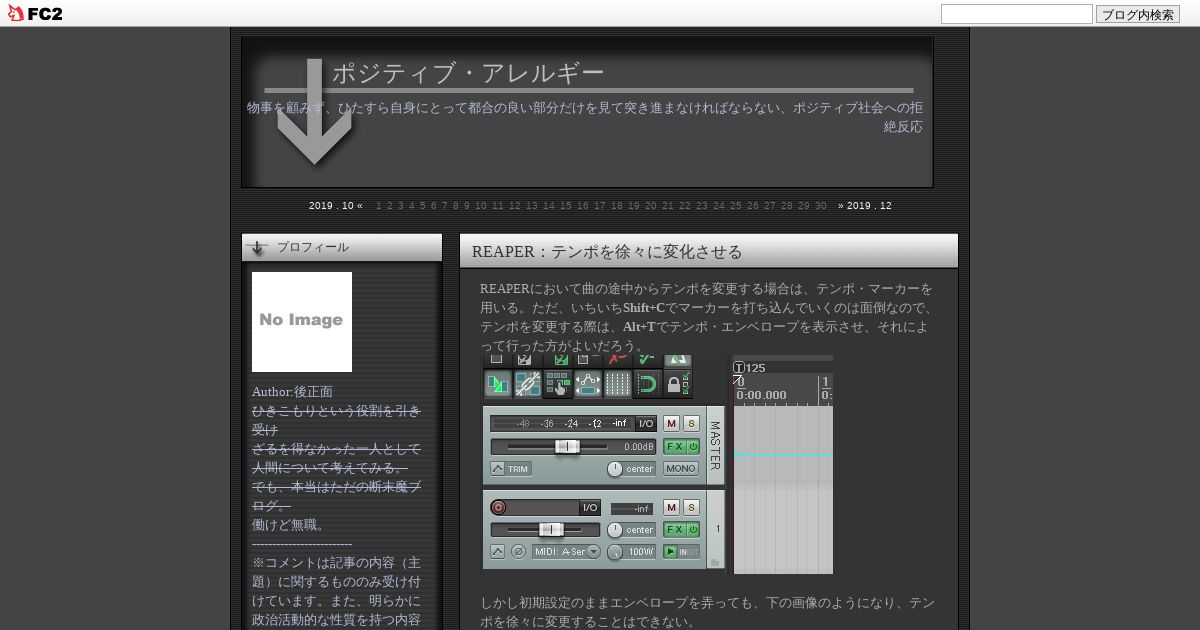Image resolution: width=1200 pixels, height=630 pixels.
Task: Click master track volume fader handle
Action: click(x=567, y=447)
